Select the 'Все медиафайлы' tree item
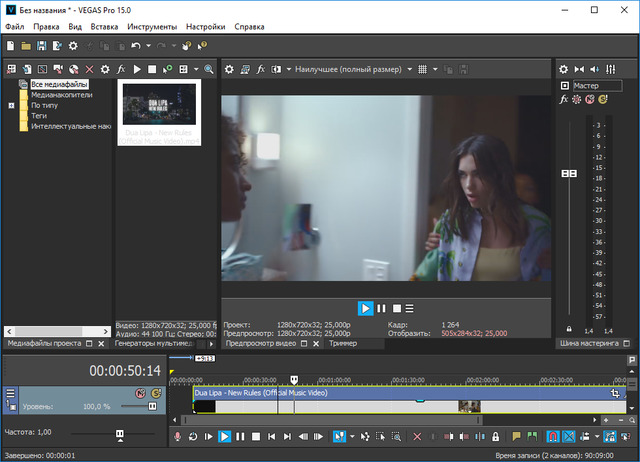 [x=58, y=85]
